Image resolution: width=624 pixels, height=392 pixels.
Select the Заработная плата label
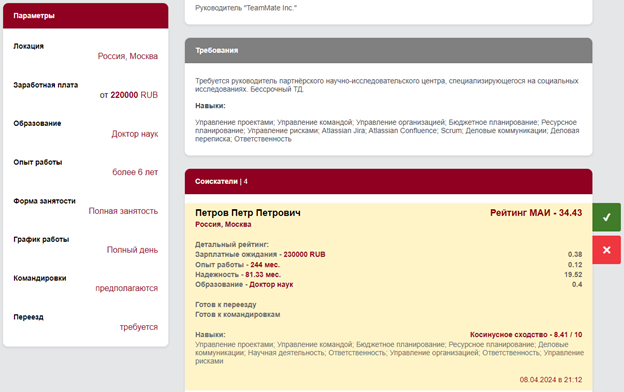(x=46, y=85)
